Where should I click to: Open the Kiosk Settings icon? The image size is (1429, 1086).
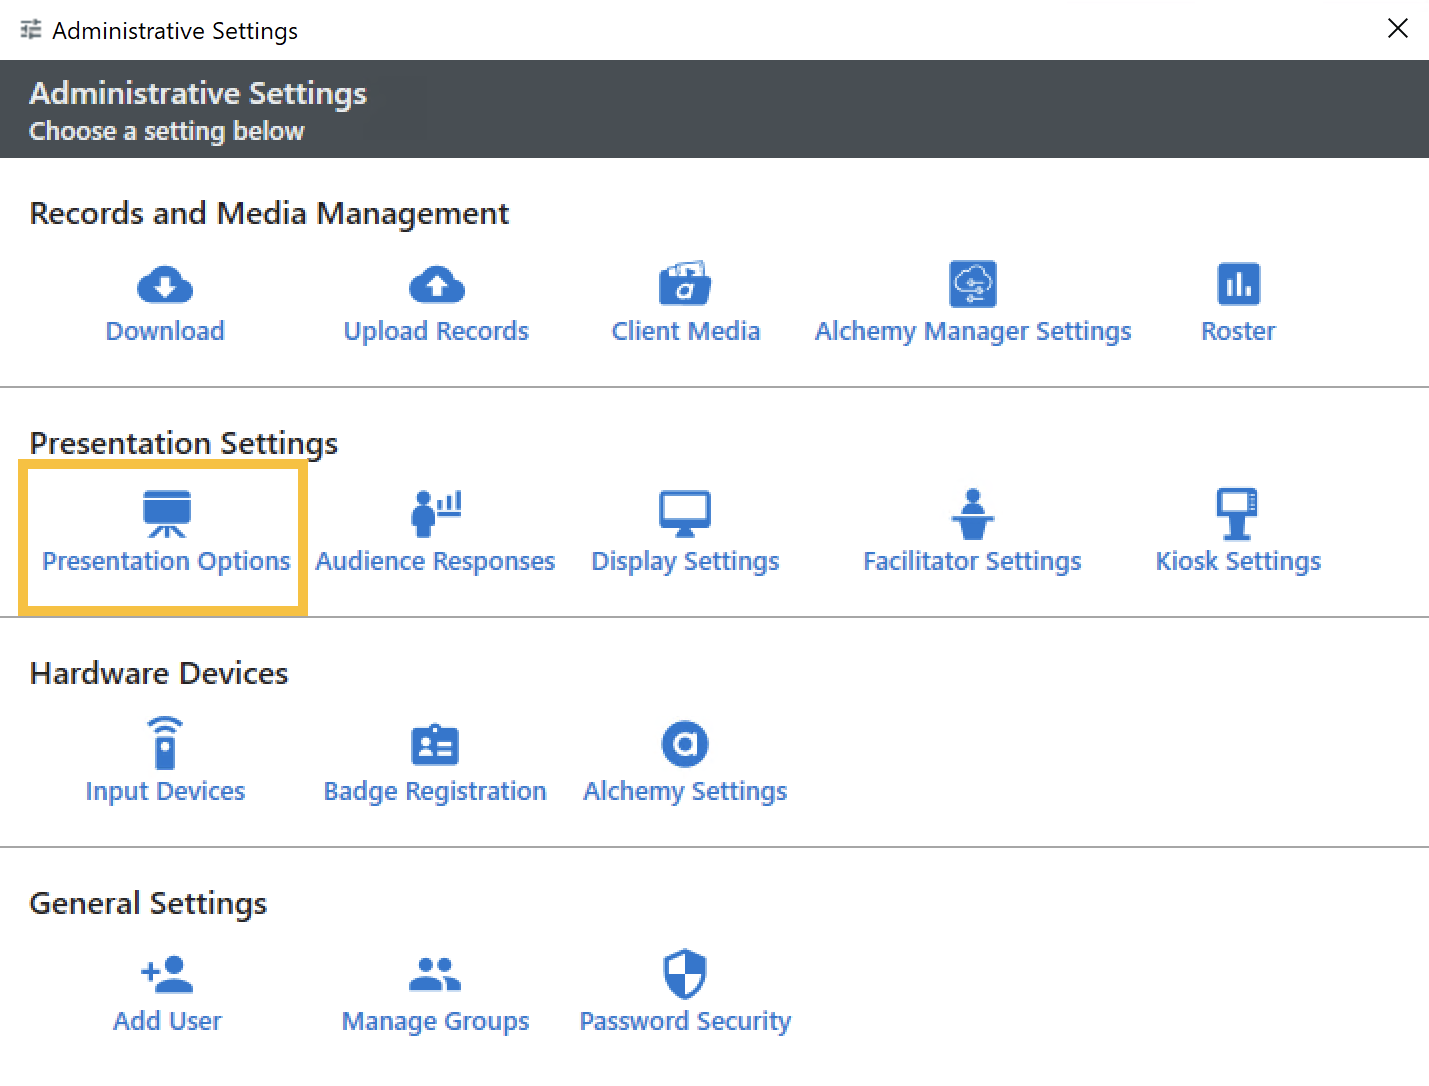tap(1237, 513)
